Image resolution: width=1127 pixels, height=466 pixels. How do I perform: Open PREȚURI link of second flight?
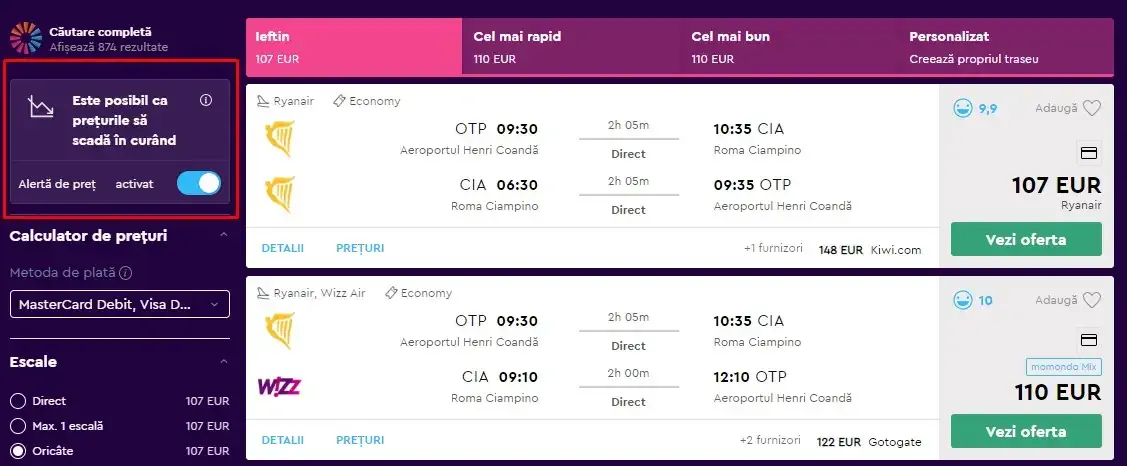[x=360, y=440]
